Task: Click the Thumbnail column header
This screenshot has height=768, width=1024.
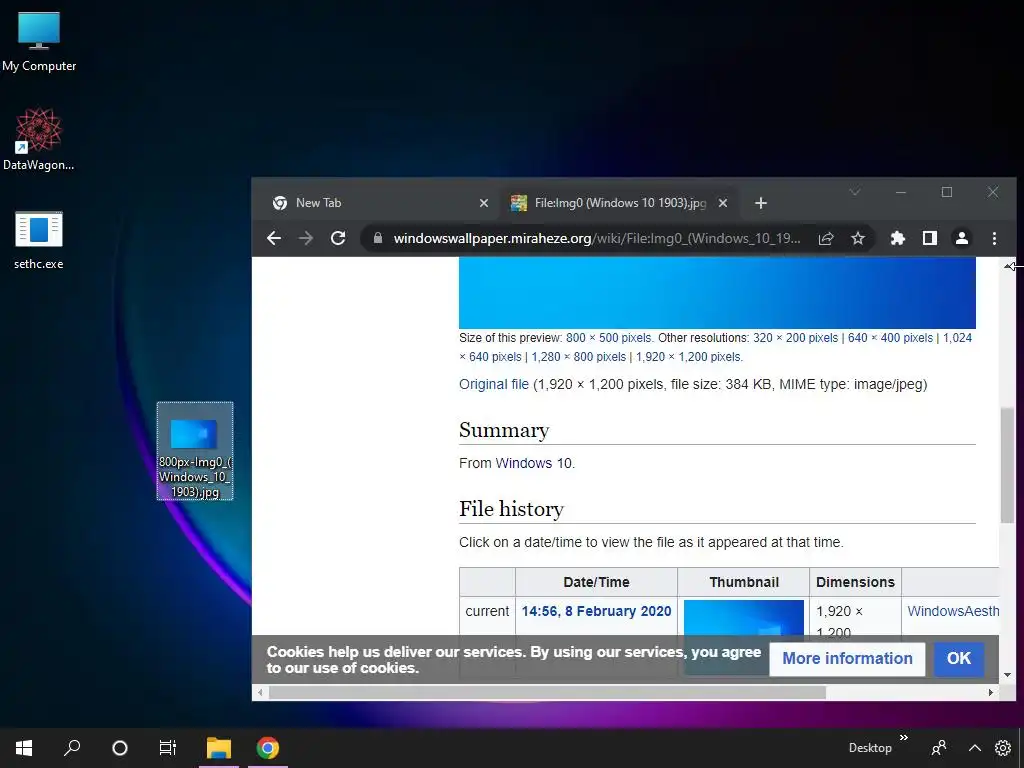Action: pyautogui.click(x=744, y=582)
